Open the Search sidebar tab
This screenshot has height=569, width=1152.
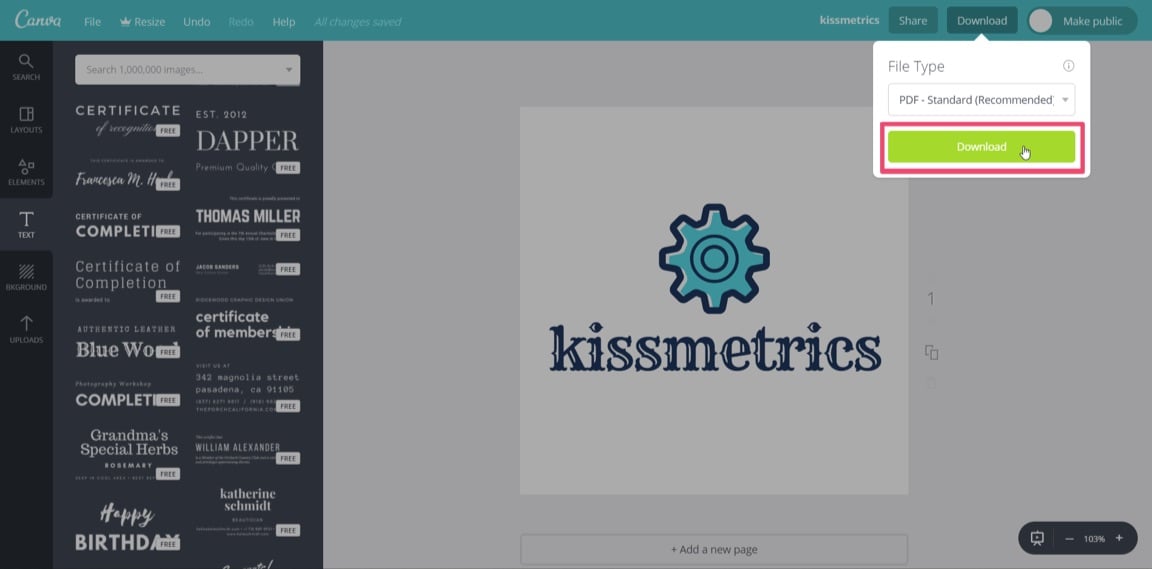click(26, 67)
